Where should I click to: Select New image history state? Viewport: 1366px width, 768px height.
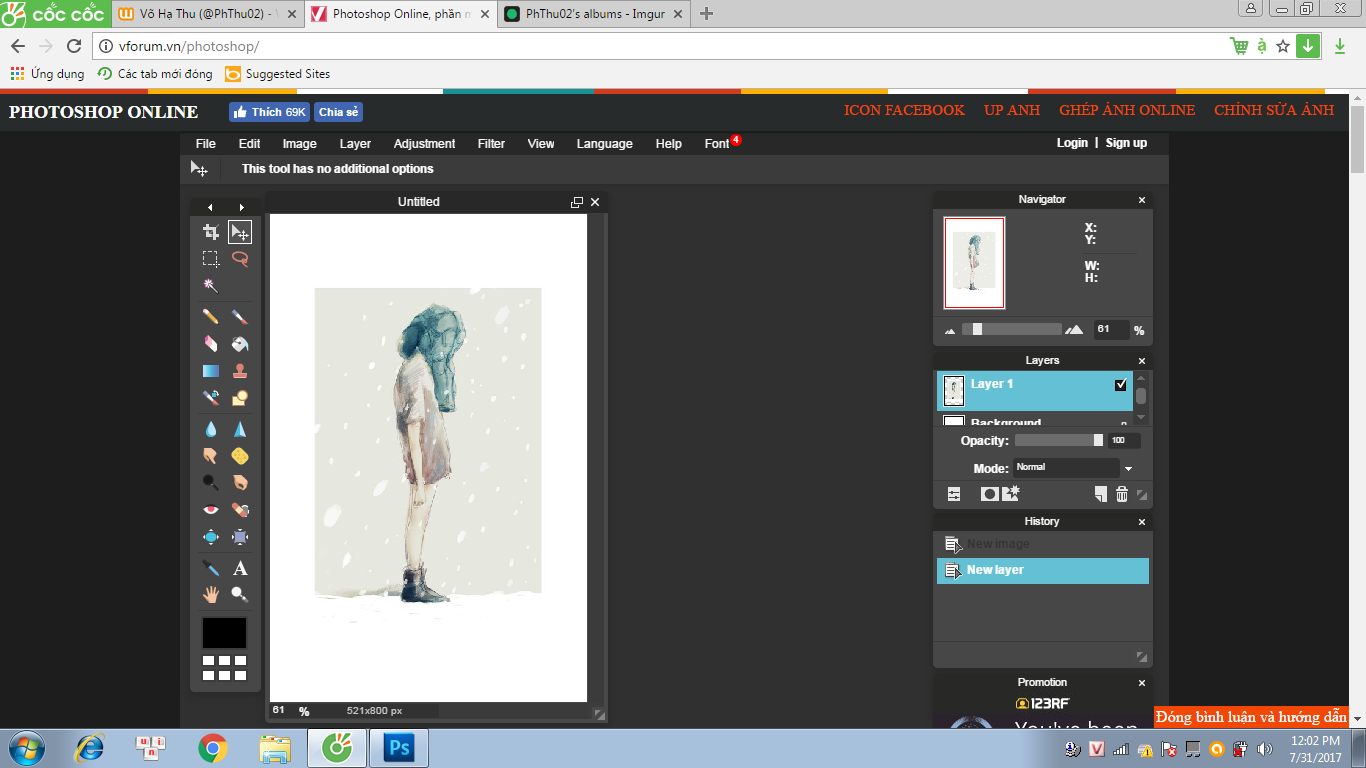click(1043, 545)
